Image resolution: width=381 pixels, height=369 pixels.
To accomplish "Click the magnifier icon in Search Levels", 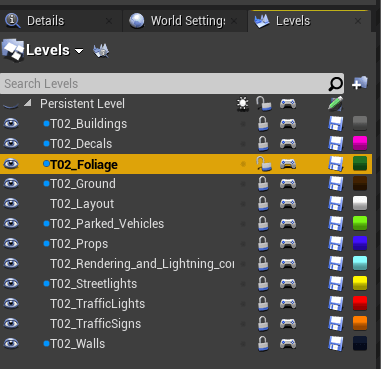I will point(335,84).
